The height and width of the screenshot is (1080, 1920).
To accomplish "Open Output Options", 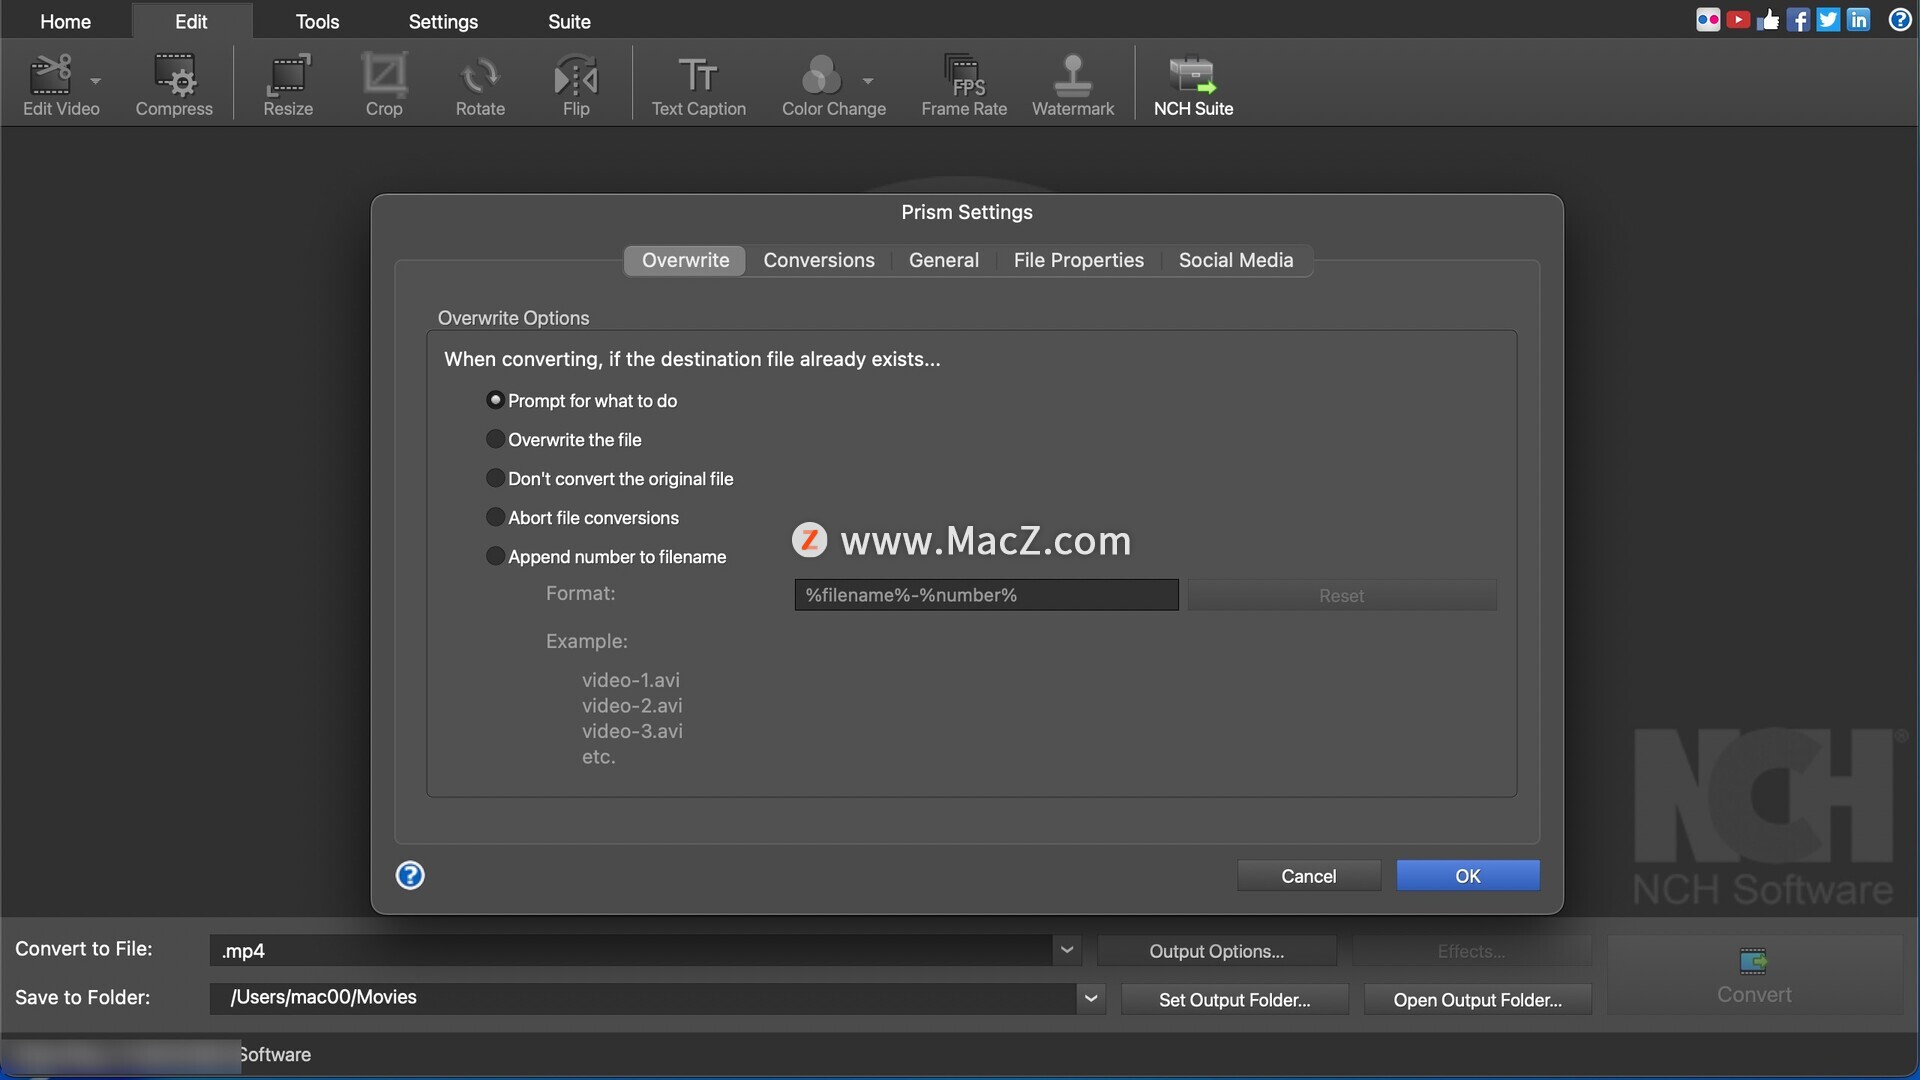I will click(1217, 951).
